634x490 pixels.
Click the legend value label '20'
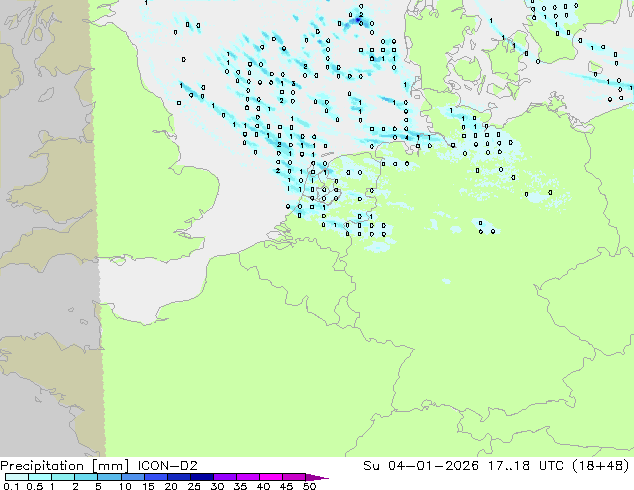pos(171,486)
